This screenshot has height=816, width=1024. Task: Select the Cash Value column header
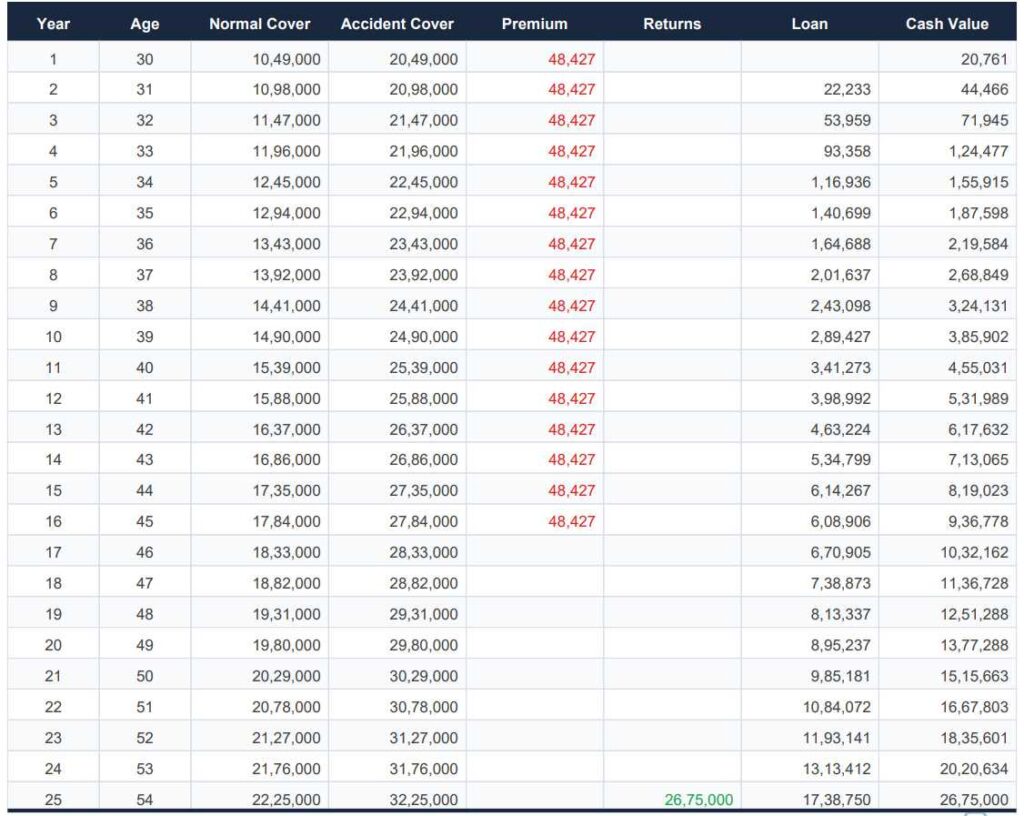click(x=946, y=24)
